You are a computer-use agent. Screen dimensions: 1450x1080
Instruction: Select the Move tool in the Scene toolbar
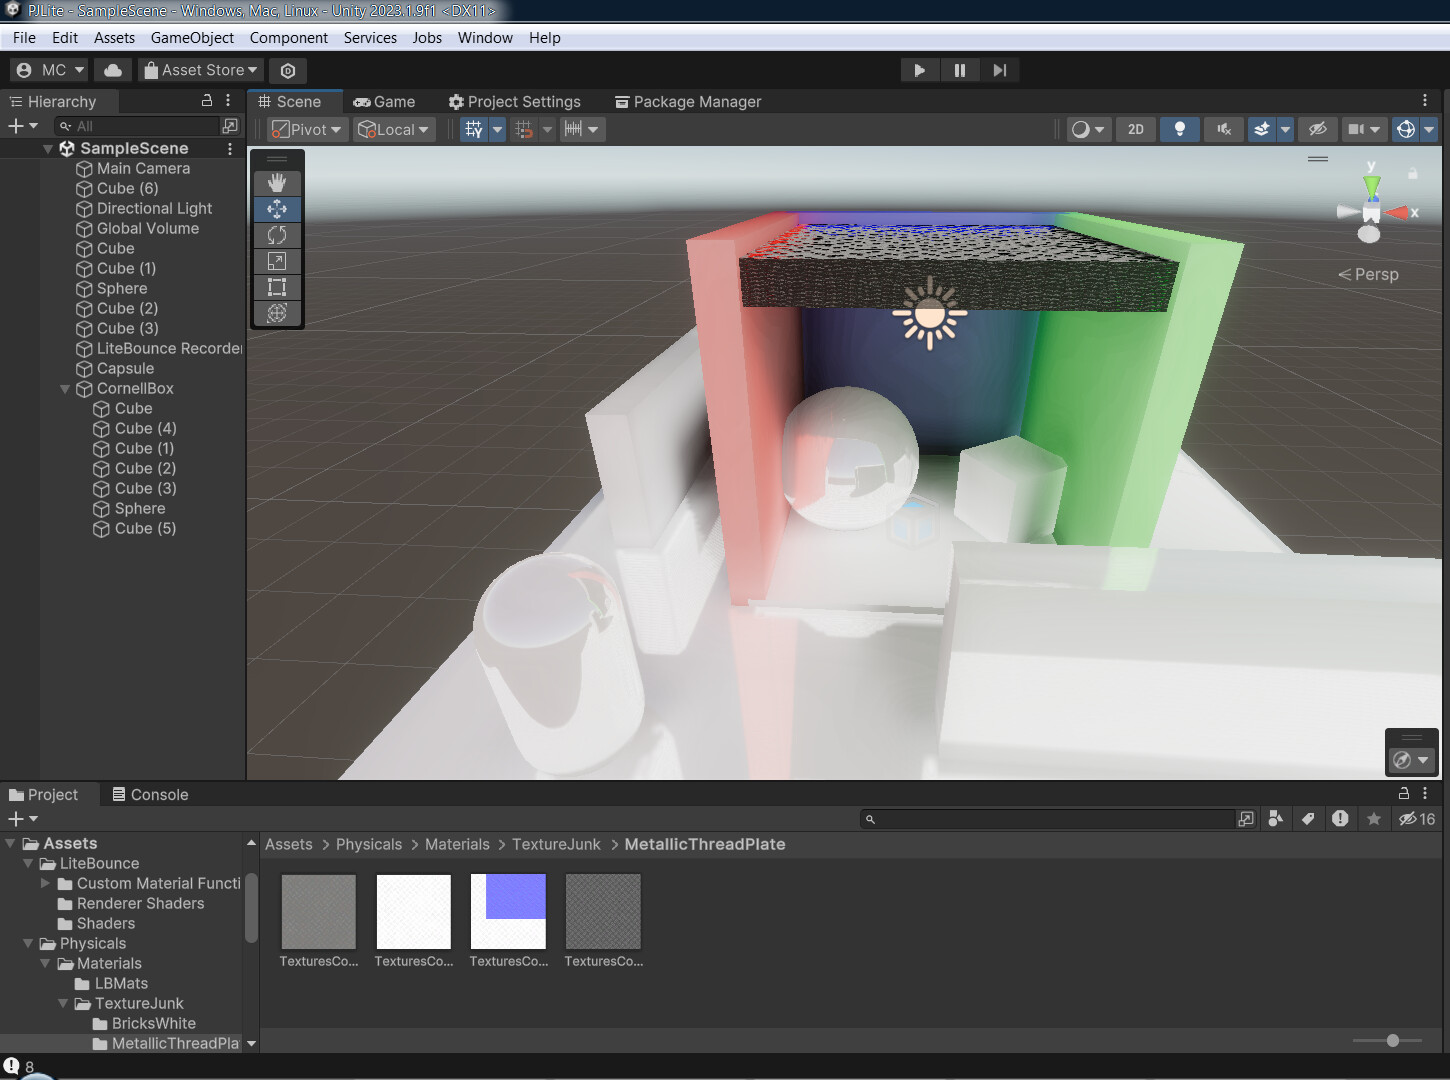tap(277, 209)
